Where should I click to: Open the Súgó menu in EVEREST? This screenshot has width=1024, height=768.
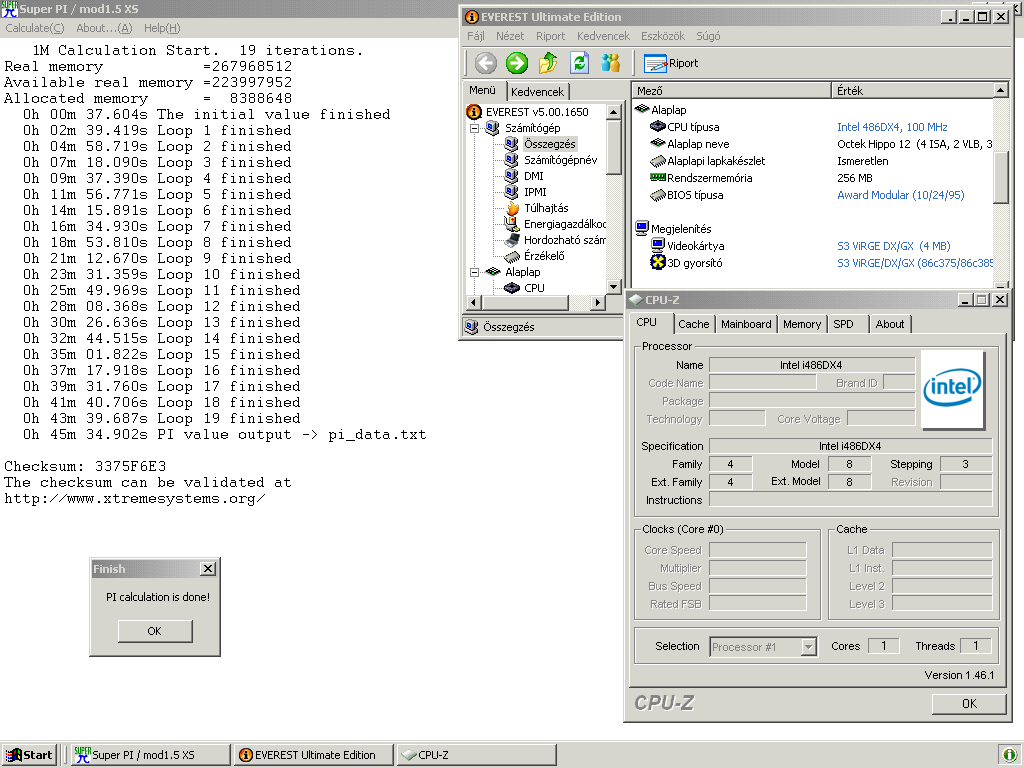pyautogui.click(x=708, y=36)
